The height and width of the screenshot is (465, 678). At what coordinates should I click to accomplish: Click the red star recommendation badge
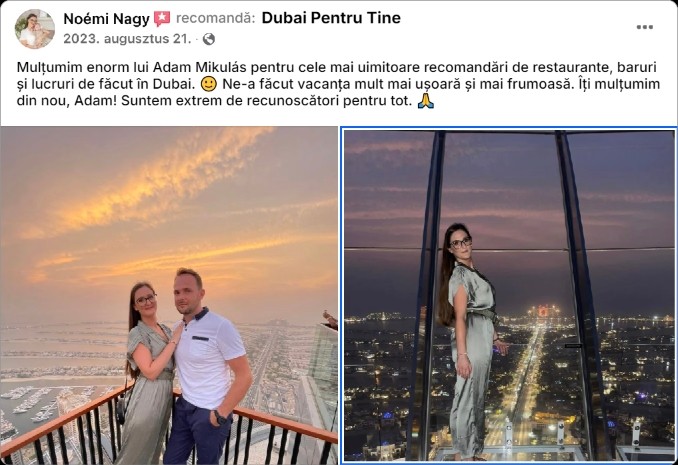(162, 19)
